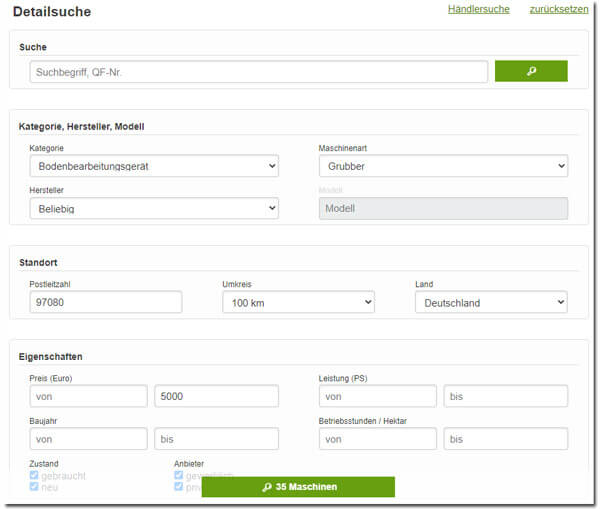This screenshot has height=509, width=600.
Task: Click the Leistung (PS) 'bis' field
Action: pyautogui.click(x=505, y=396)
